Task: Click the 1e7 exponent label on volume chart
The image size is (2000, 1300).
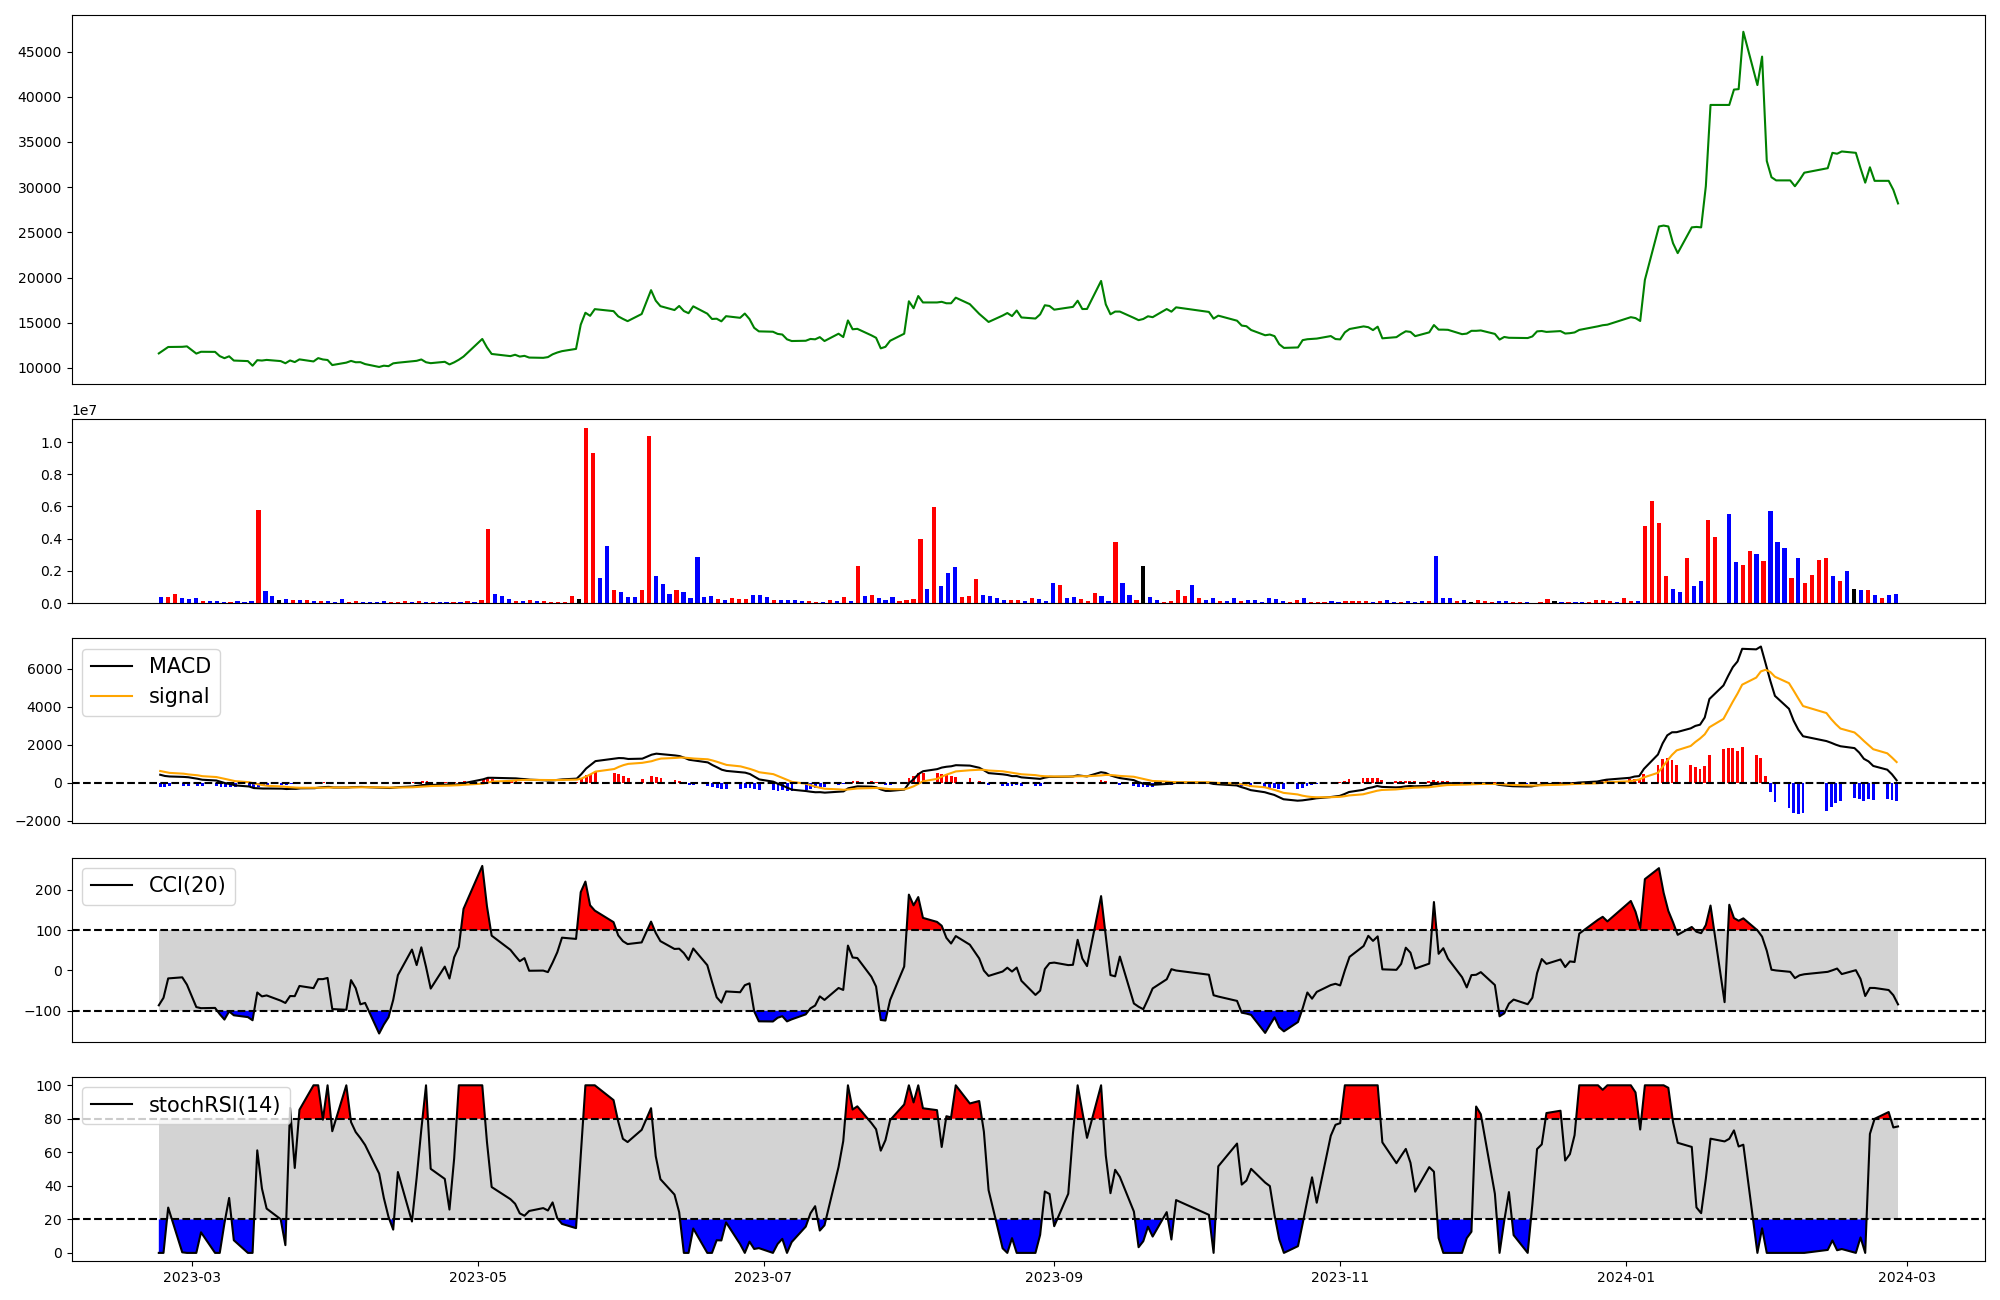Action: pyautogui.click(x=84, y=410)
